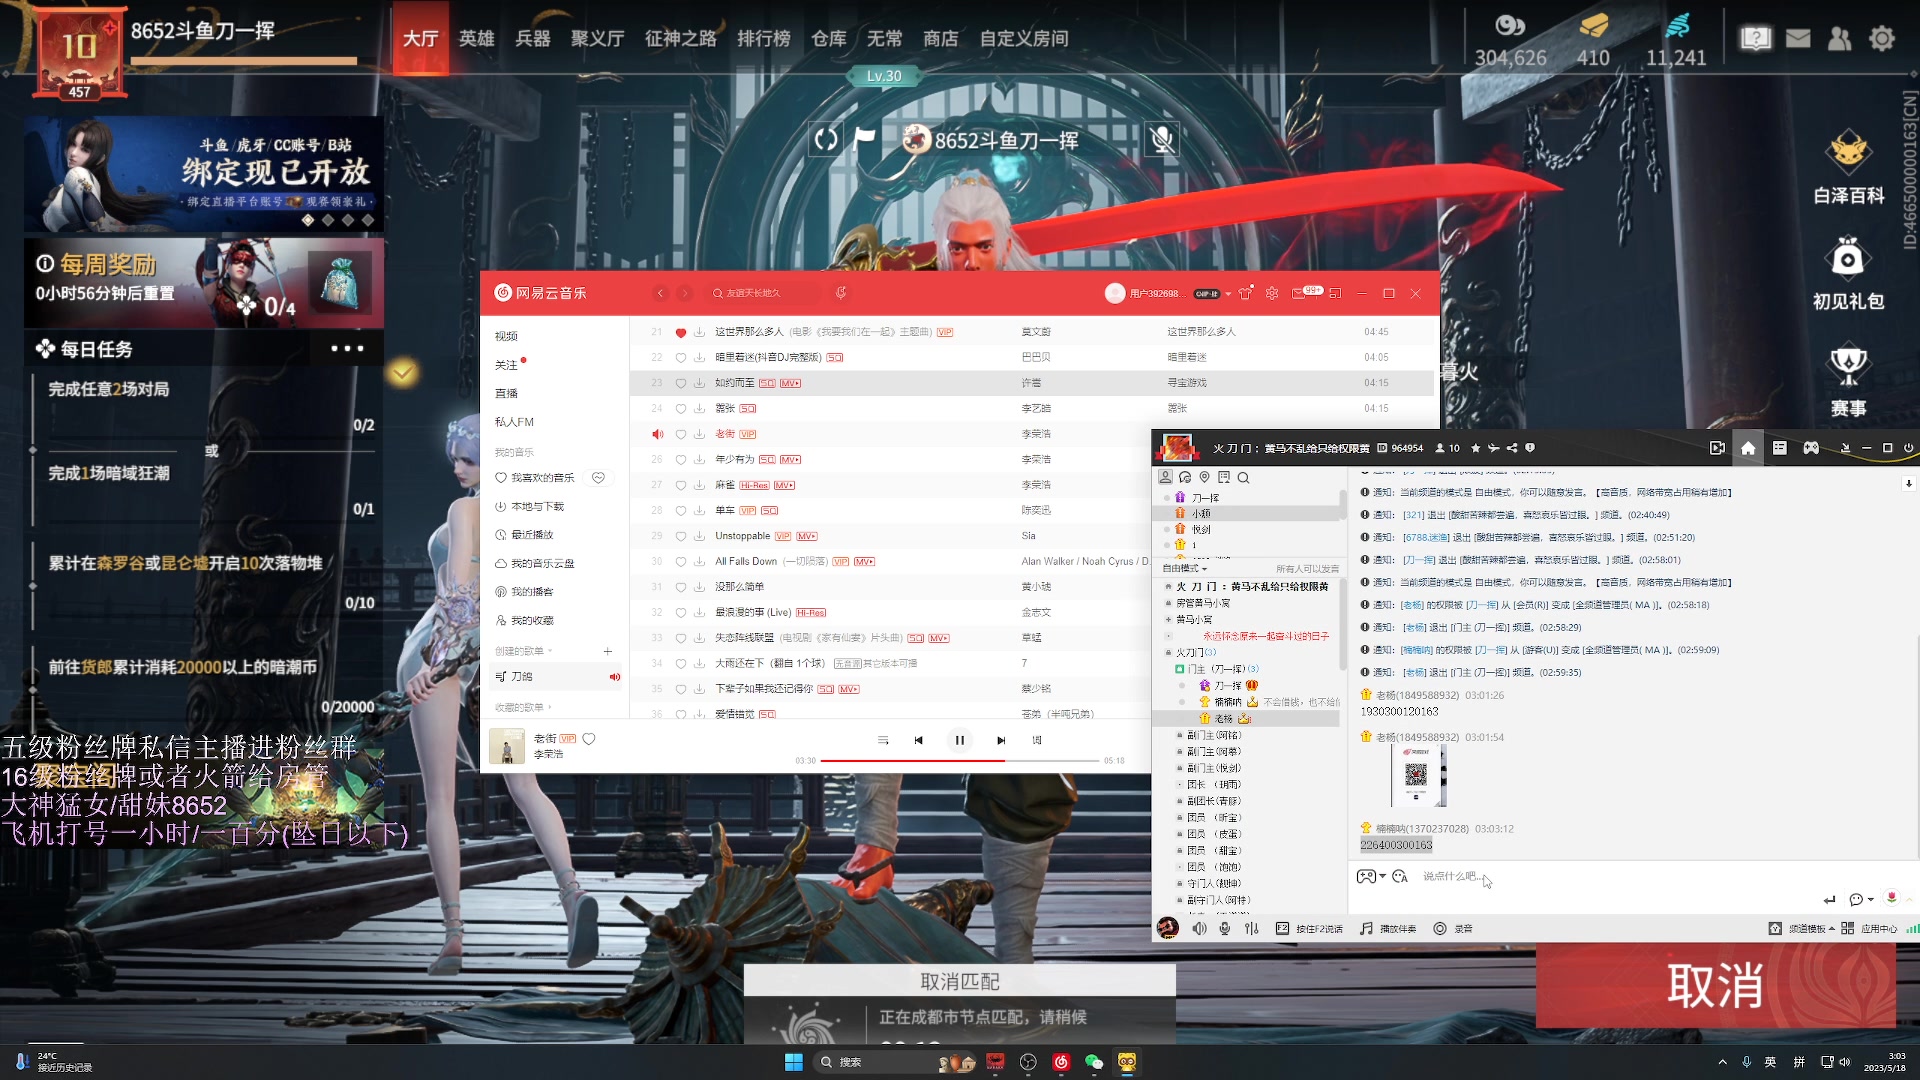Click the 取消 cancel matchmaking button
The height and width of the screenshot is (1080, 1920).
[1717, 986]
